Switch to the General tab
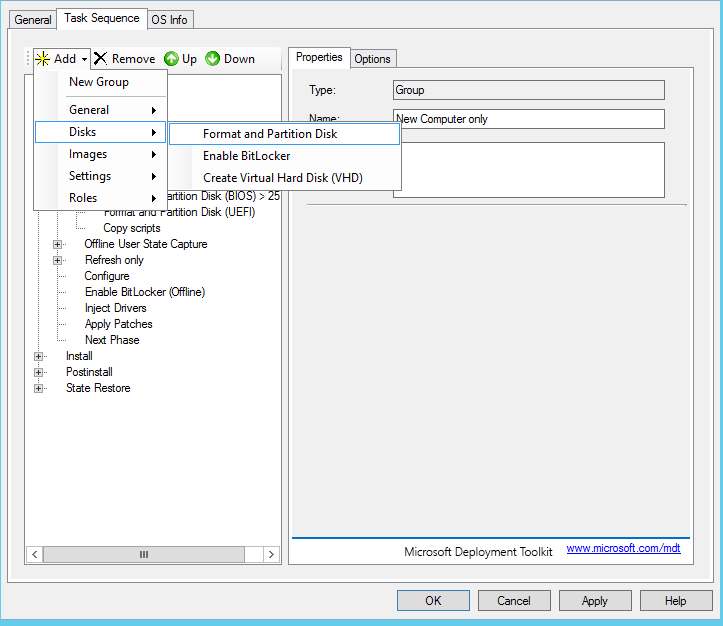The image size is (723, 626). 32,20
